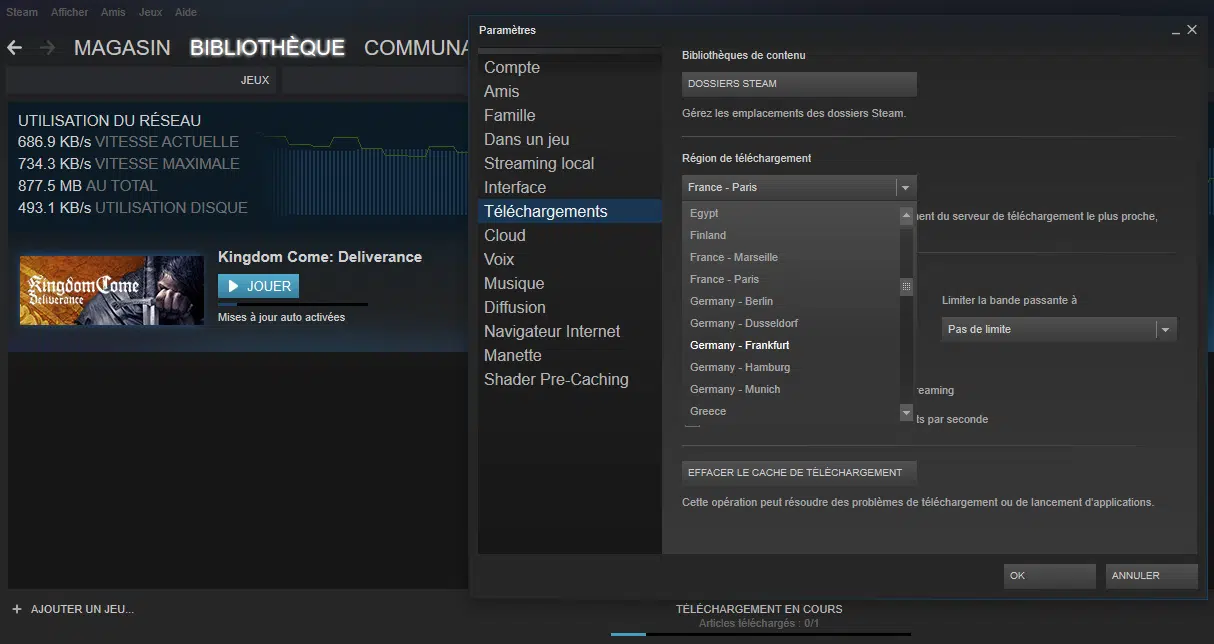
Task: Open Shader Pre-Caching settings
Action: pos(570,379)
